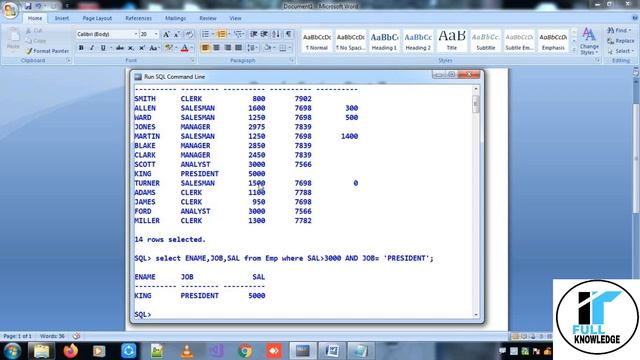Open Firefox from the taskbar

[71, 351]
